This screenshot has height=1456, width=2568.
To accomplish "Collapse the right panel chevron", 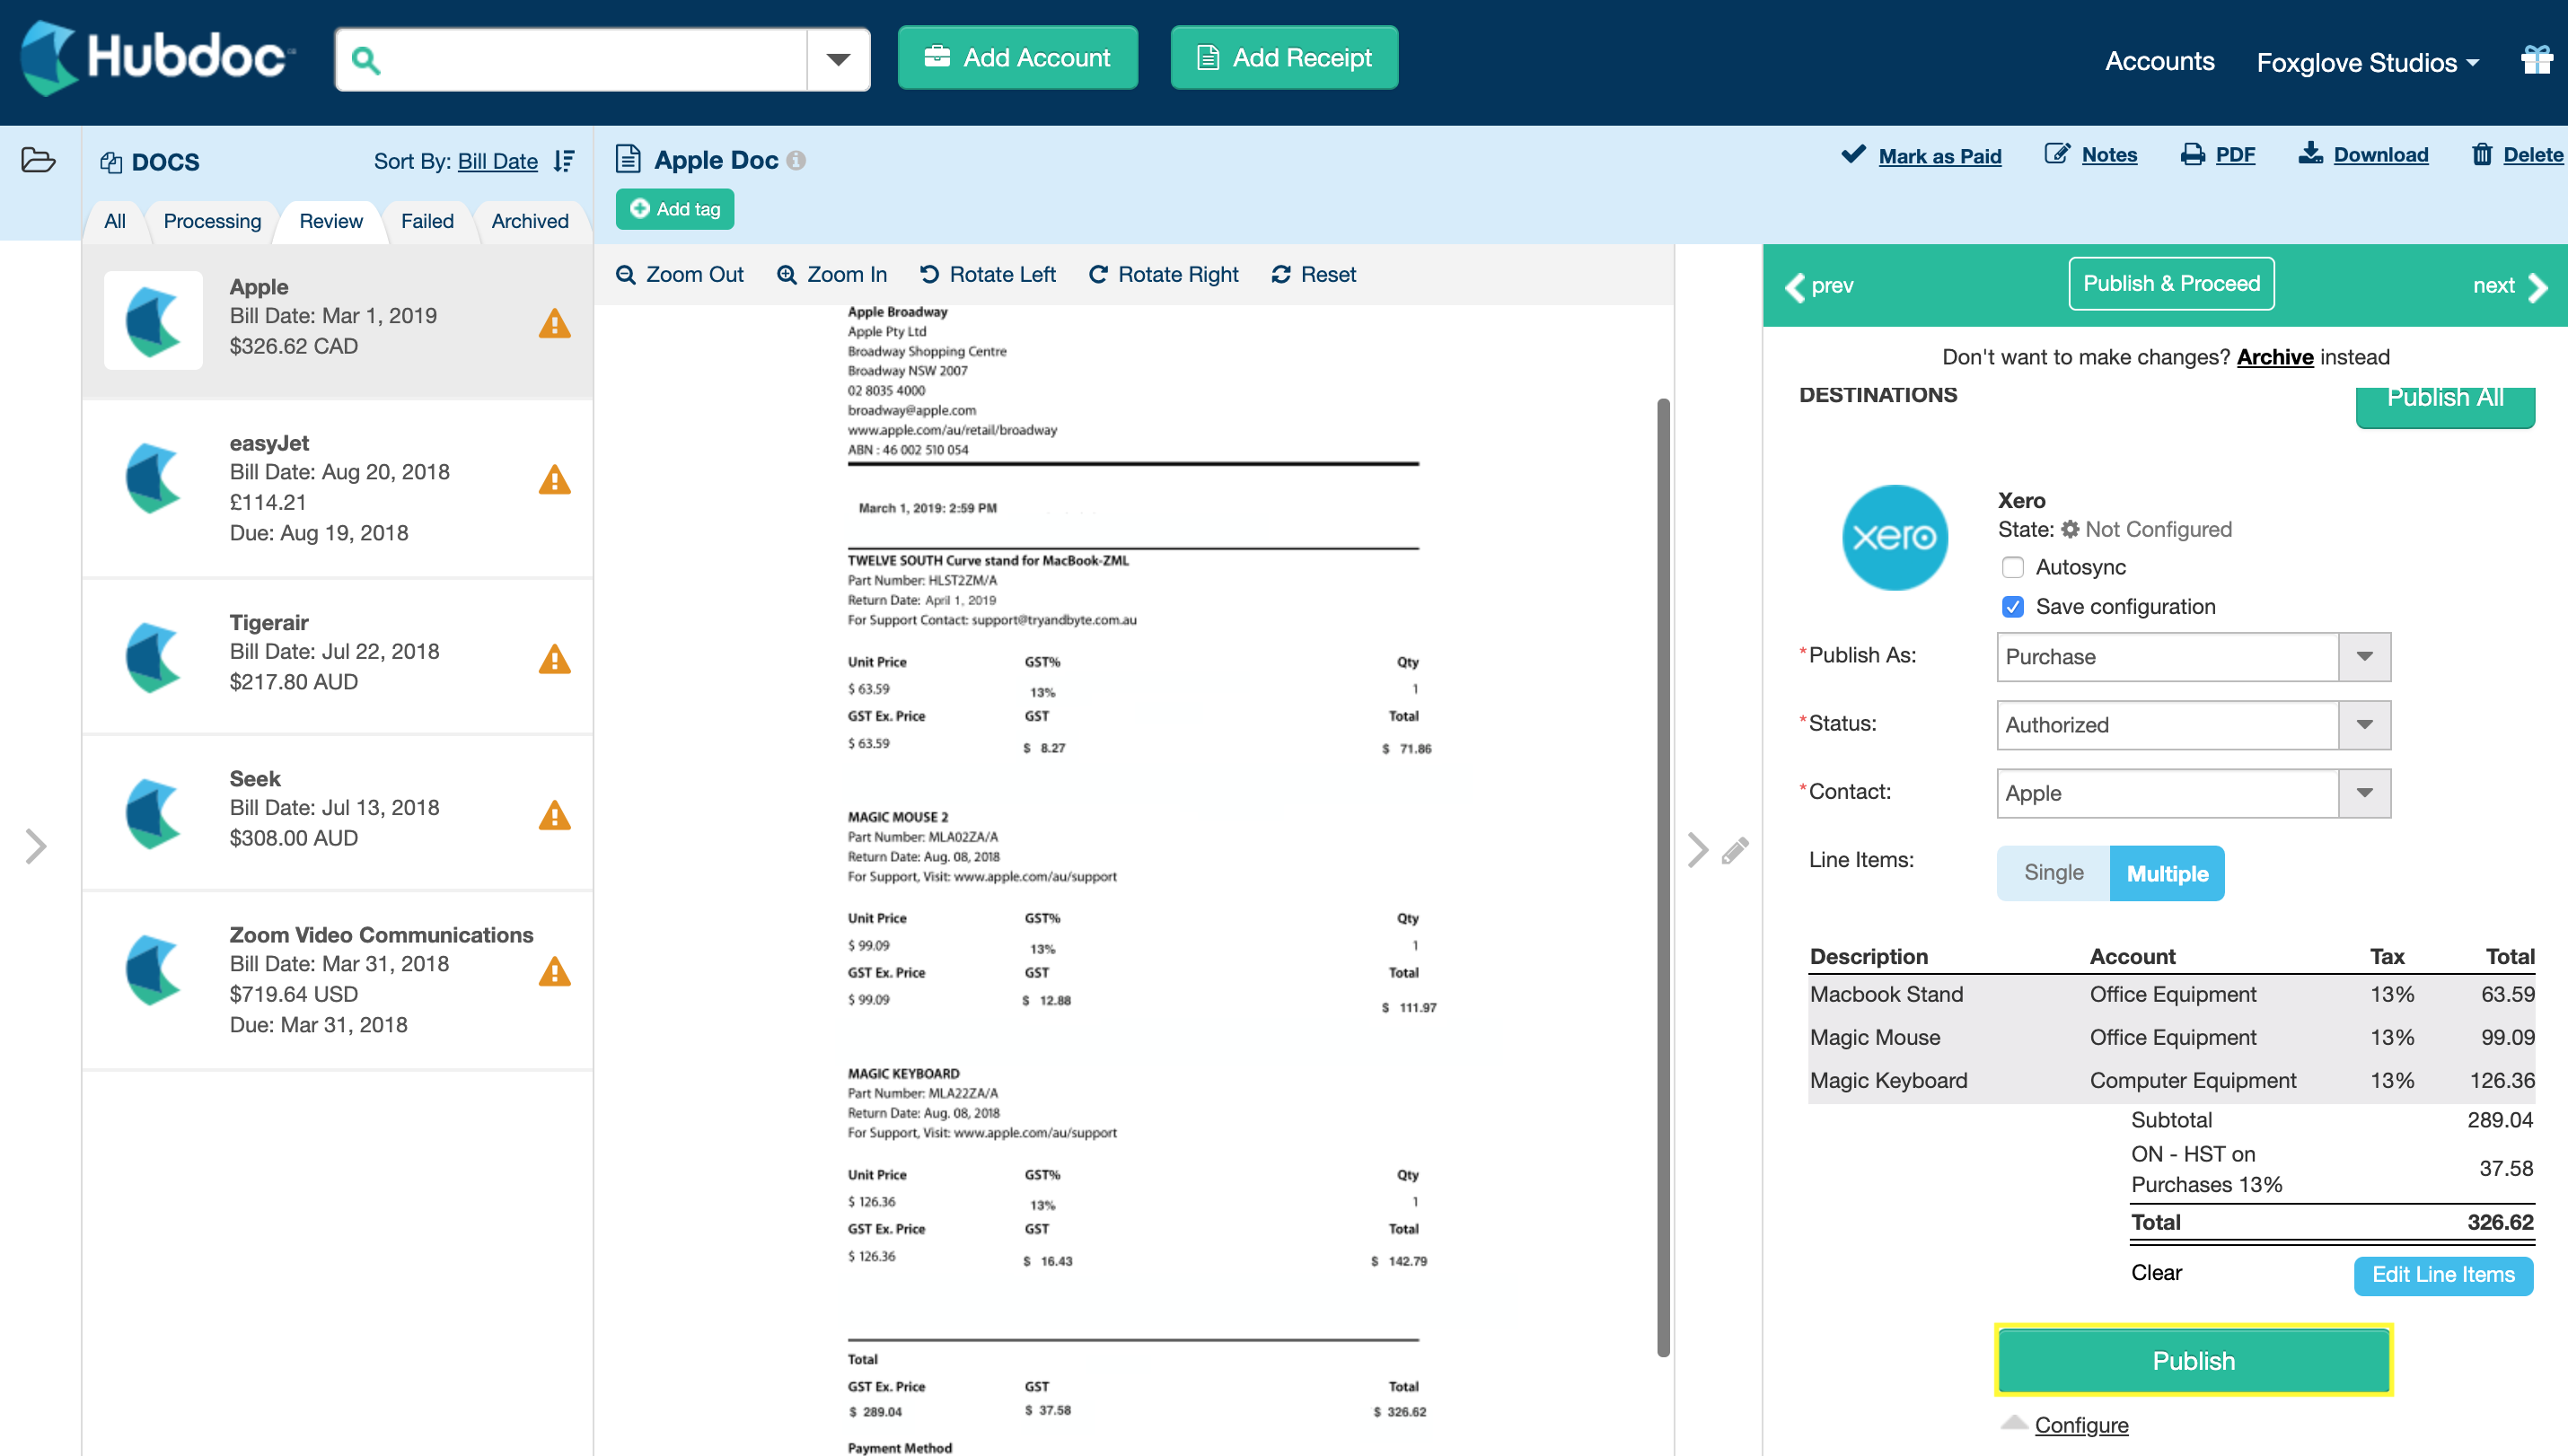I will (1698, 850).
